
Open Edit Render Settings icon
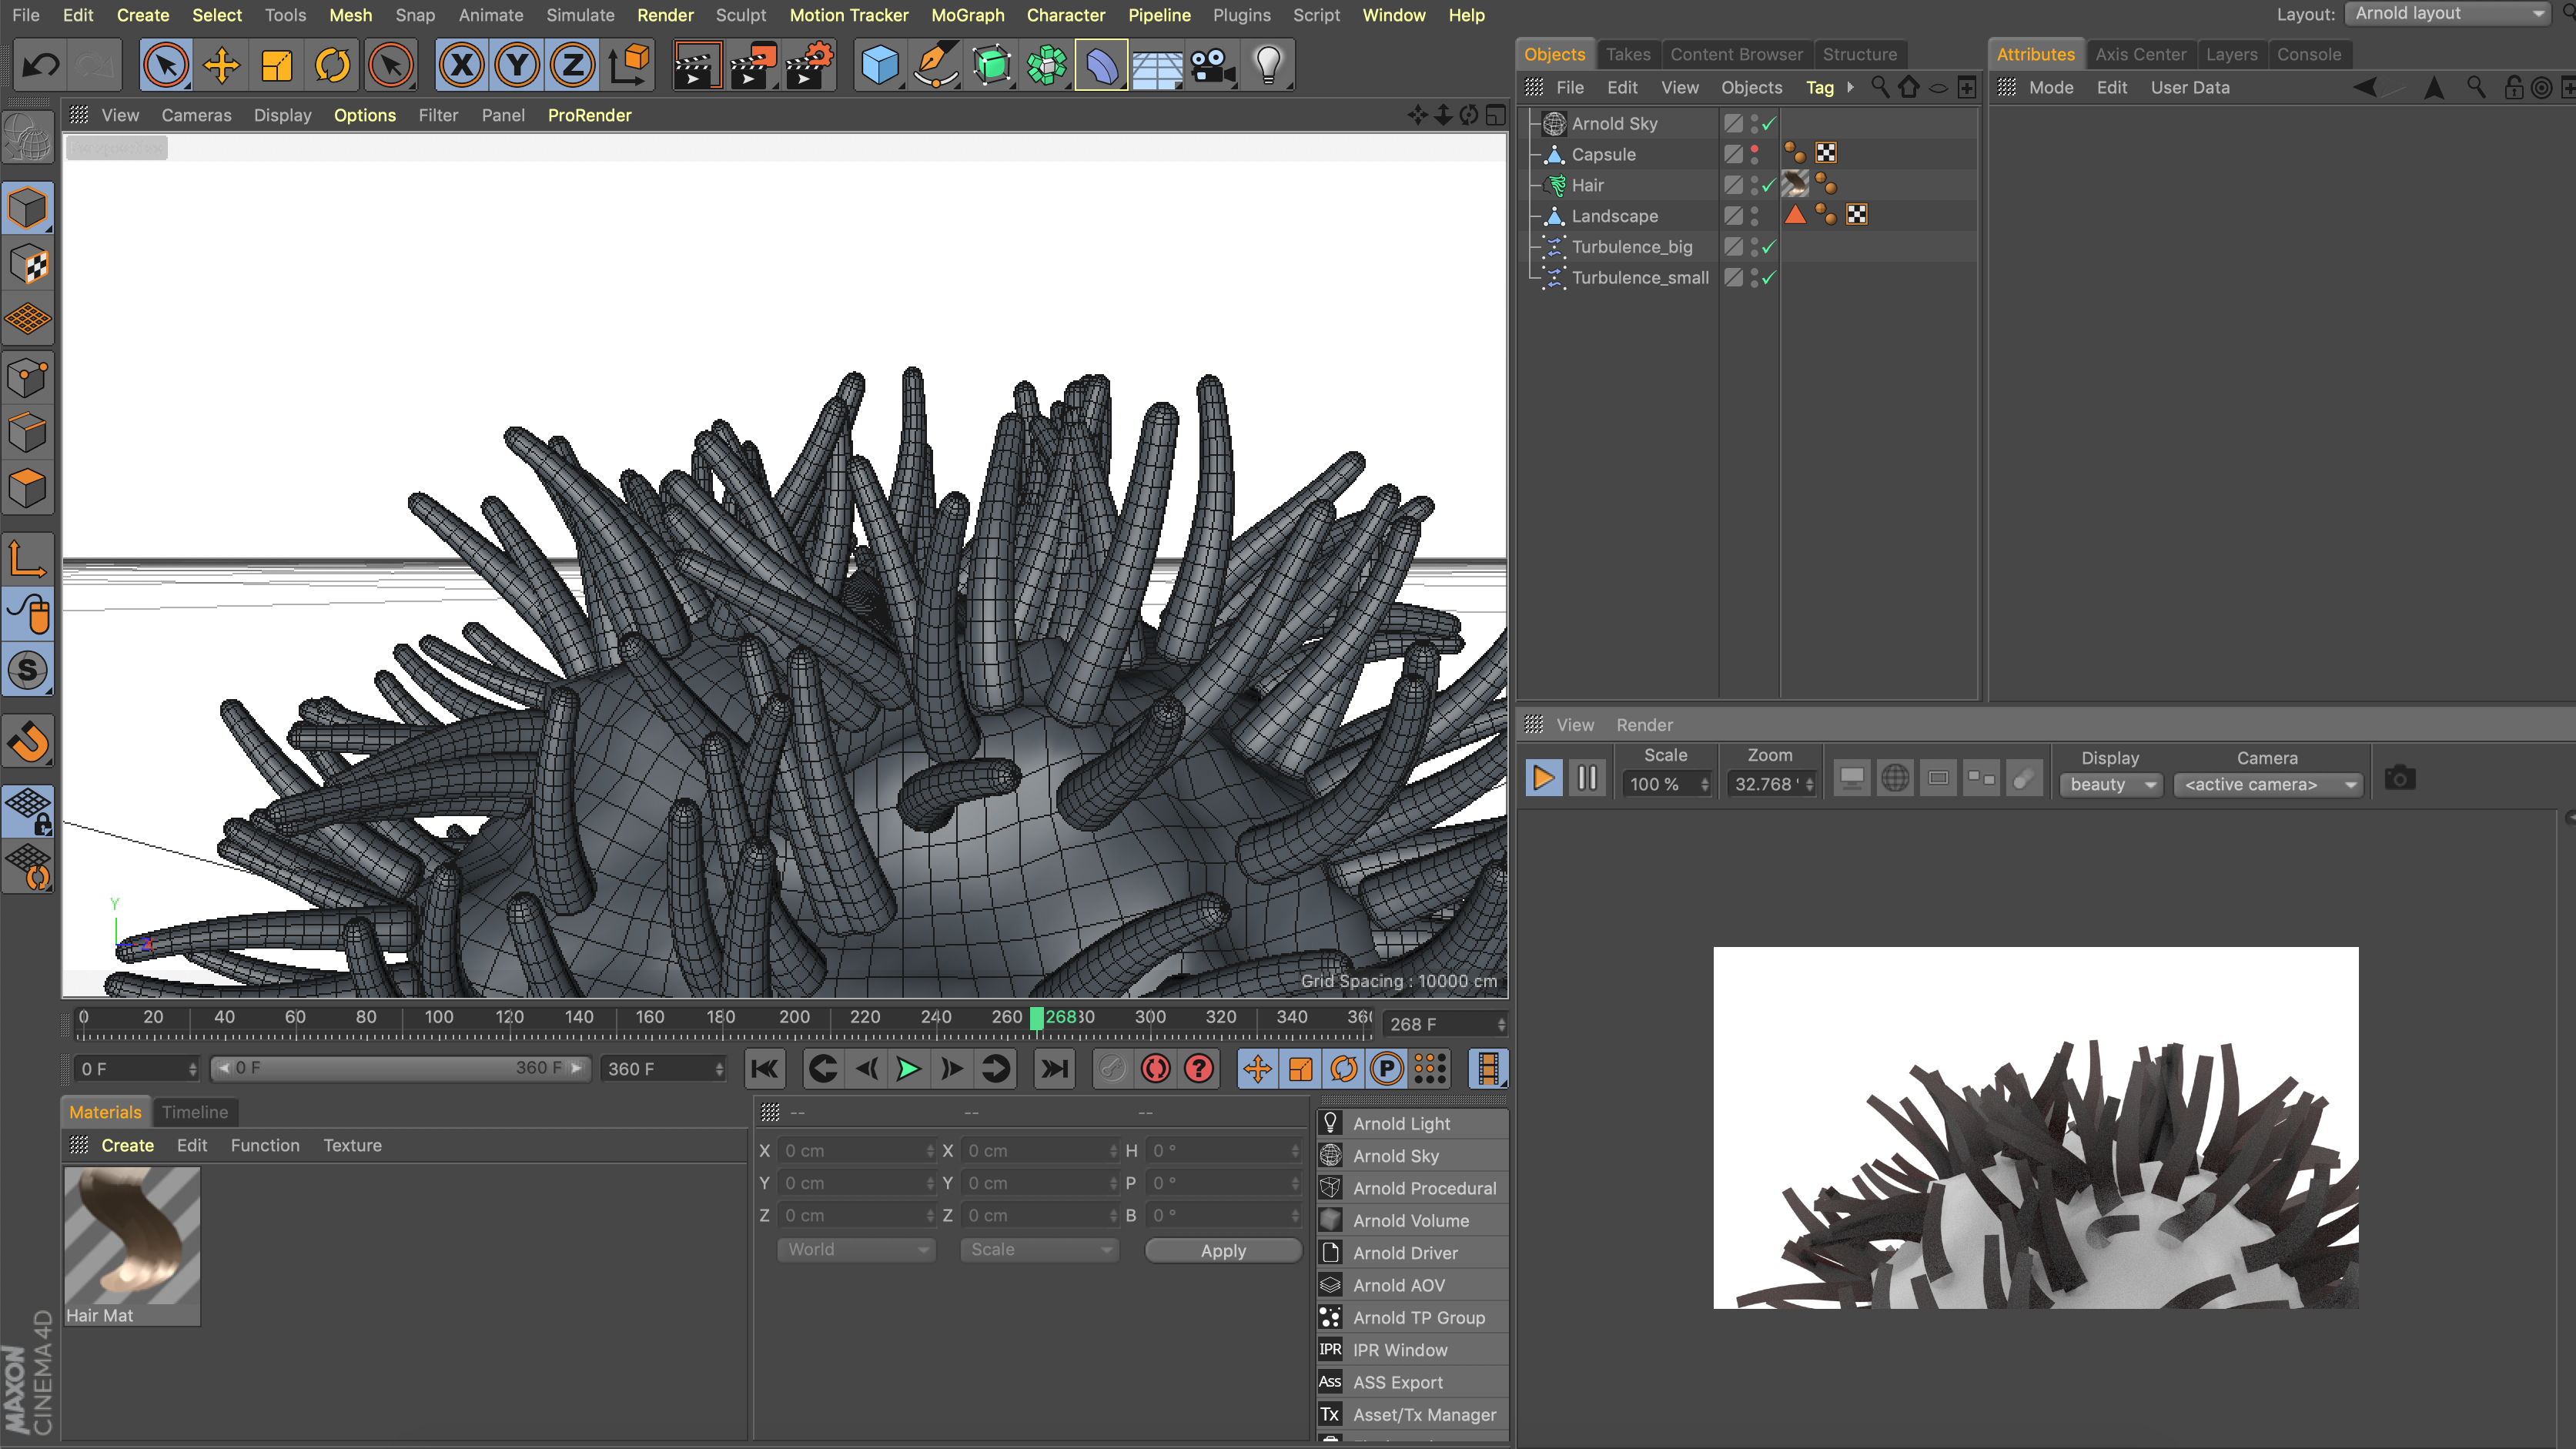tap(810, 66)
